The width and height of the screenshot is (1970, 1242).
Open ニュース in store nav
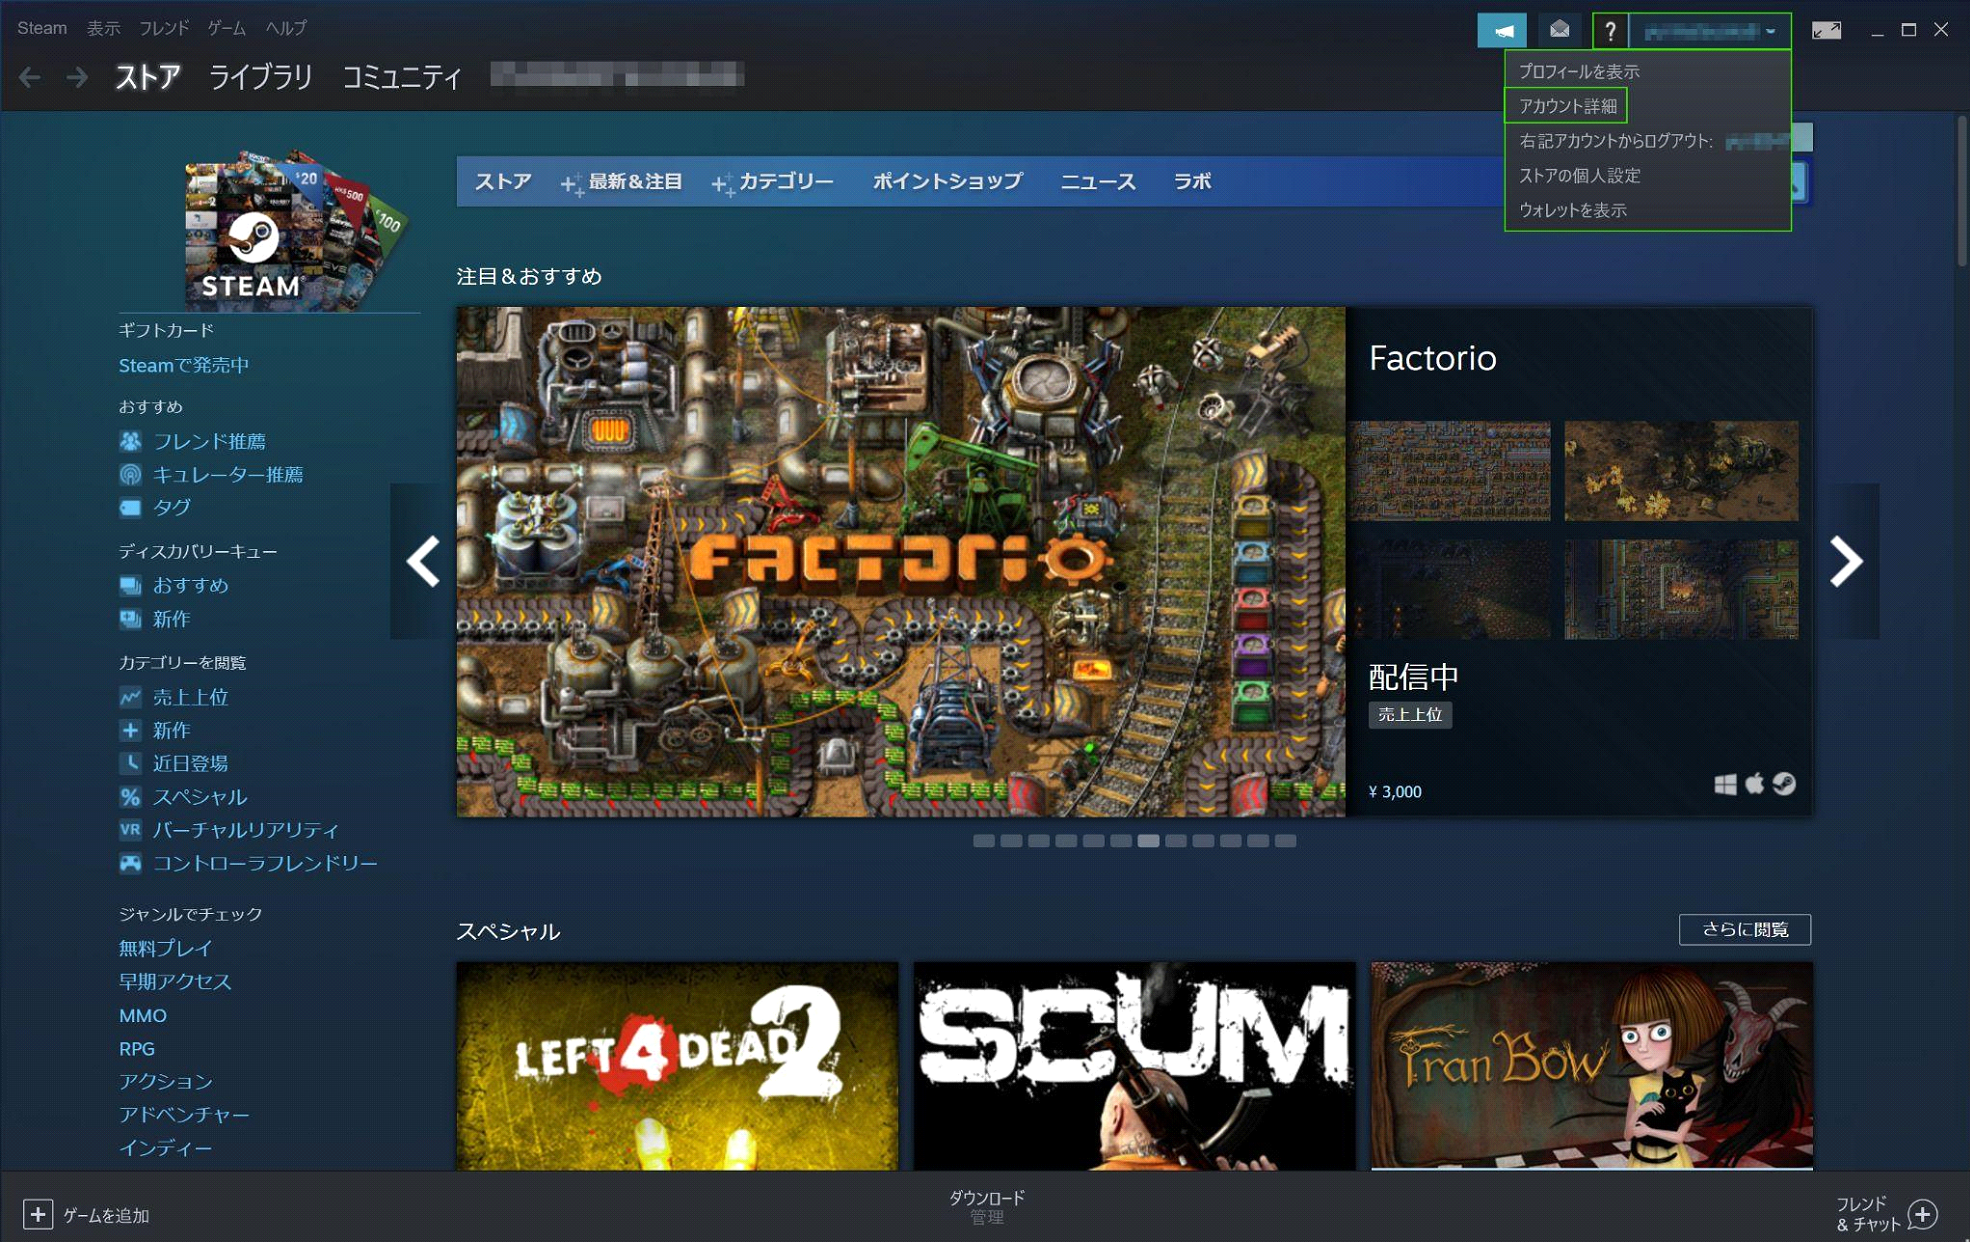(1098, 182)
